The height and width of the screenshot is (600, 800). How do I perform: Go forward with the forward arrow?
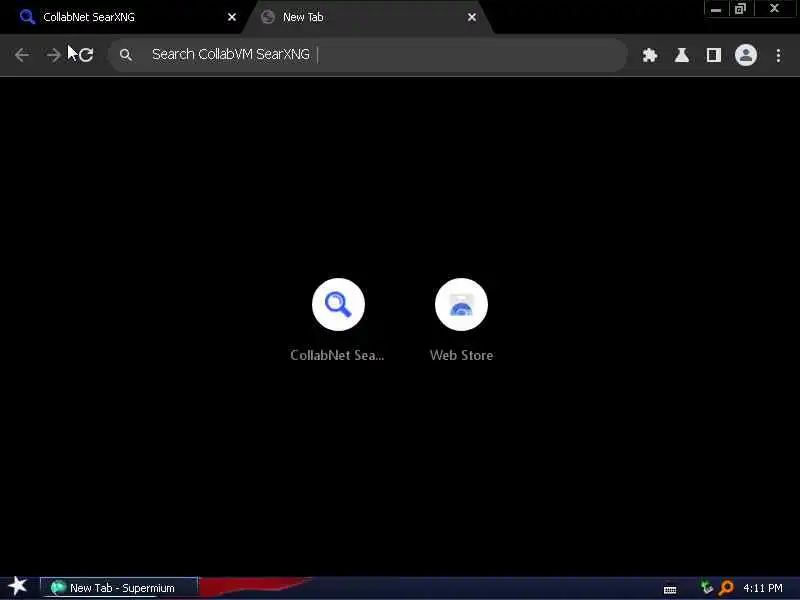[53, 55]
